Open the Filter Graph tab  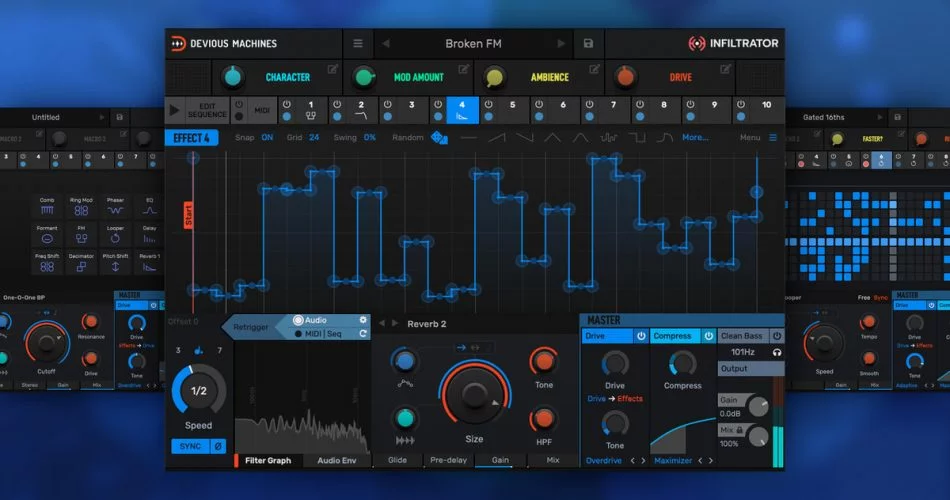pos(268,461)
